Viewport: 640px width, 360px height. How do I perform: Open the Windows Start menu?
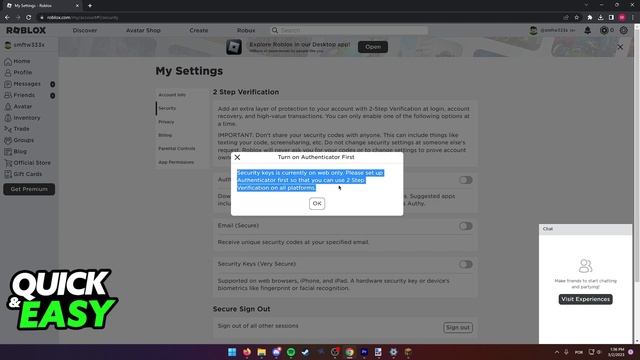(x=232, y=352)
